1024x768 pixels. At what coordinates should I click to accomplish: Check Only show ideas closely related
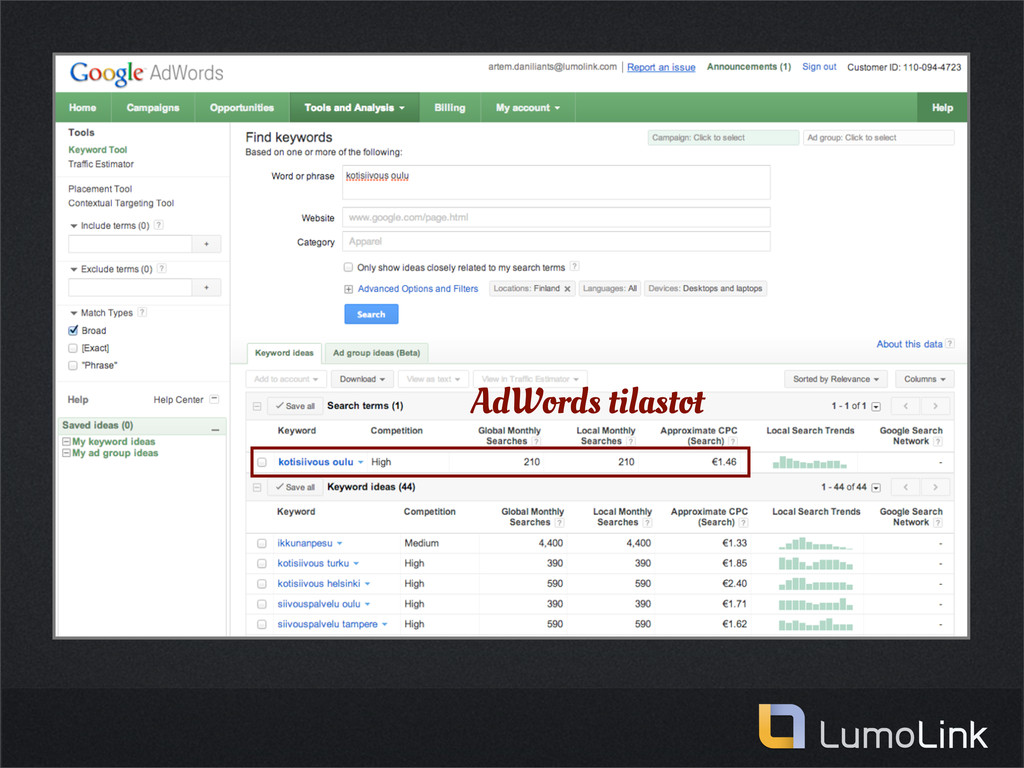pyautogui.click(x=348, y=267)
